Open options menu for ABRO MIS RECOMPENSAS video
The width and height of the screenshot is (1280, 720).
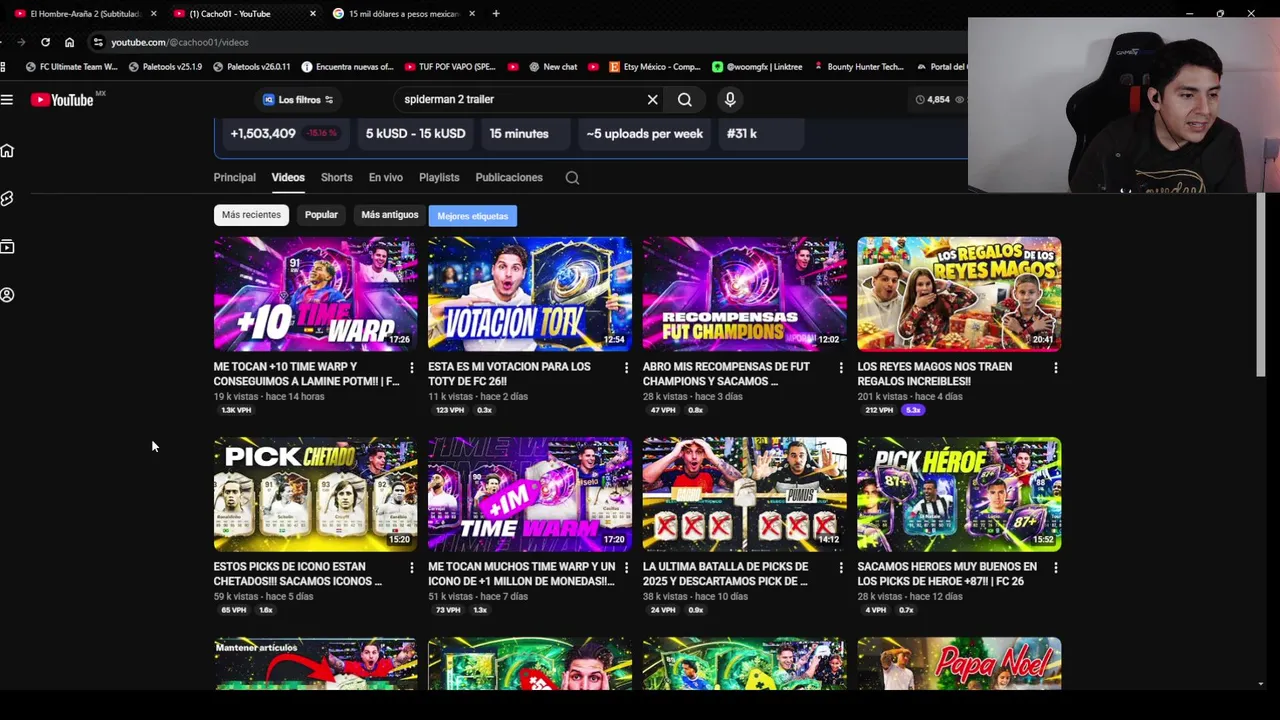pos(841,368)
